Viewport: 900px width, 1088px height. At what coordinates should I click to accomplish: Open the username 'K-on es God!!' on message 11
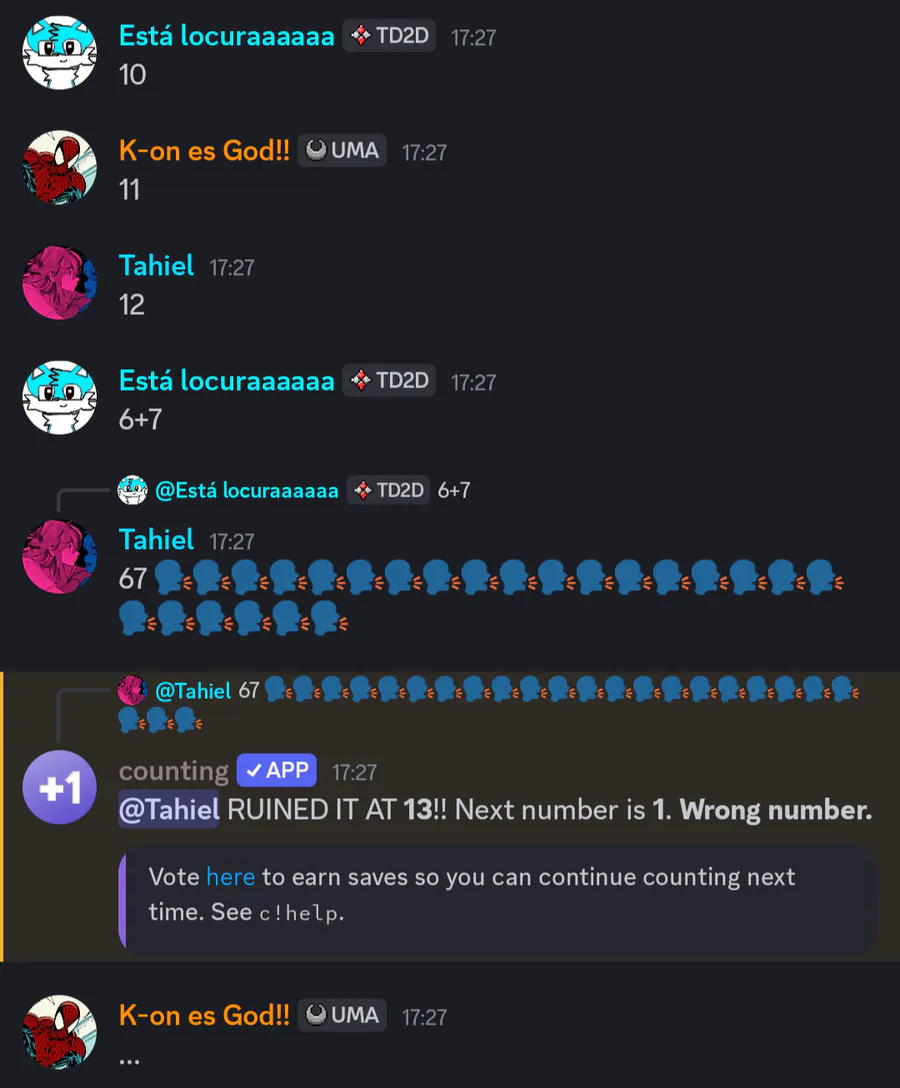pyautogui.click(x=204, y=151)
